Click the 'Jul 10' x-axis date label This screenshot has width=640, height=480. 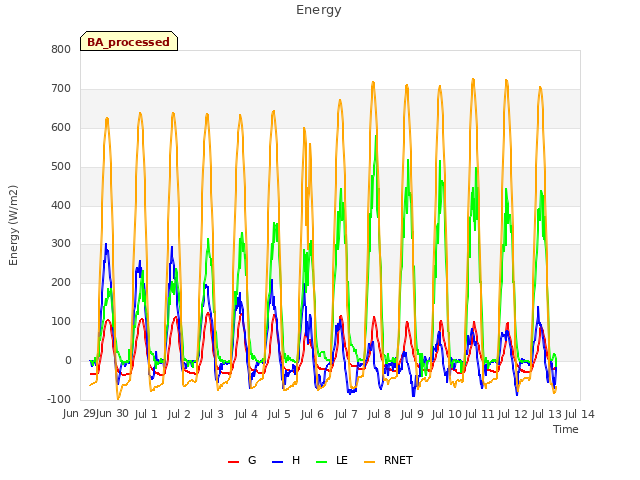coord(447,414)
